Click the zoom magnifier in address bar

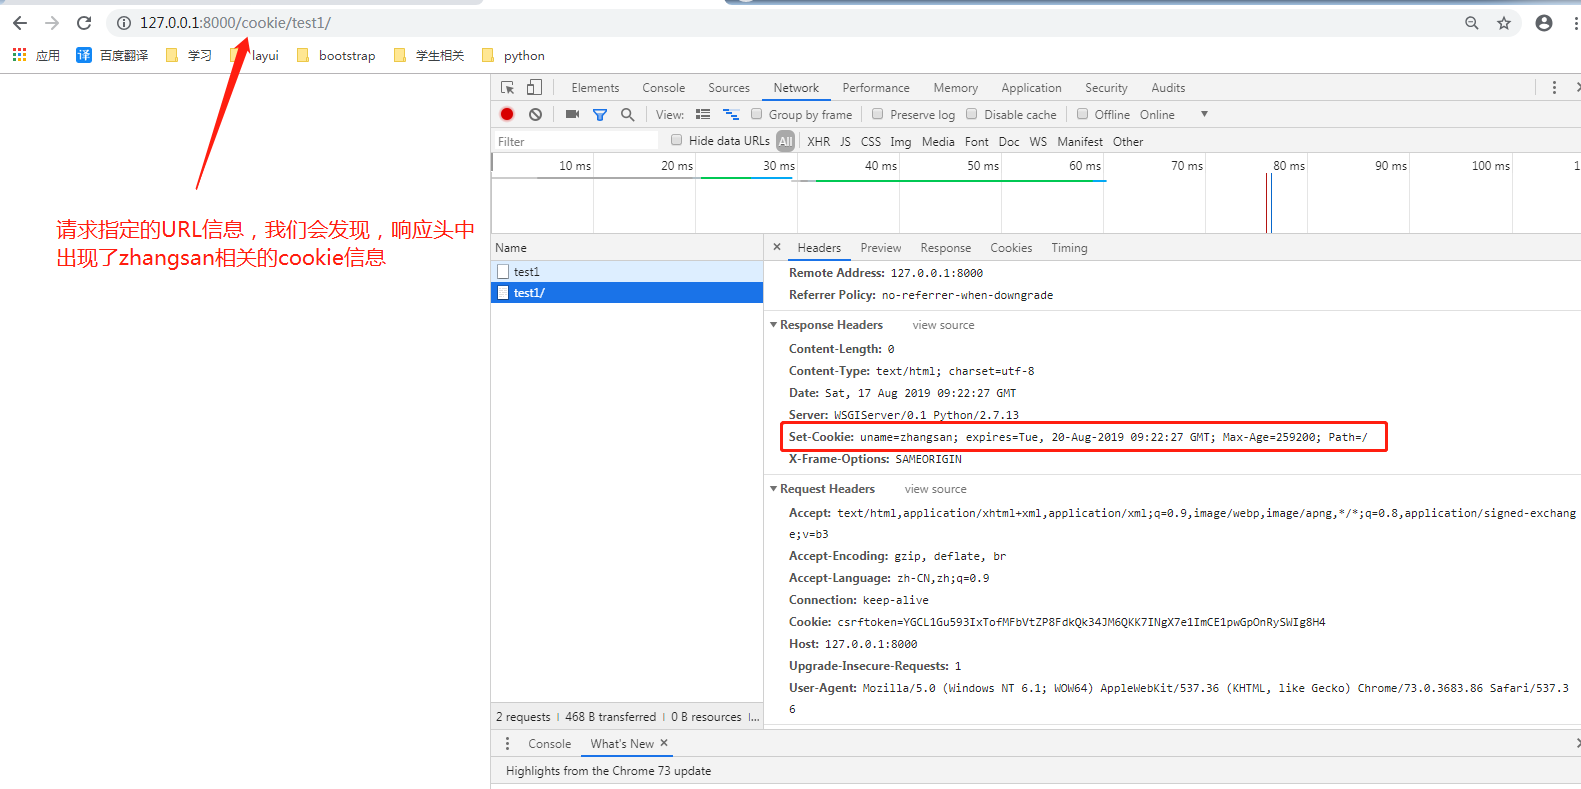[1471, 23]
